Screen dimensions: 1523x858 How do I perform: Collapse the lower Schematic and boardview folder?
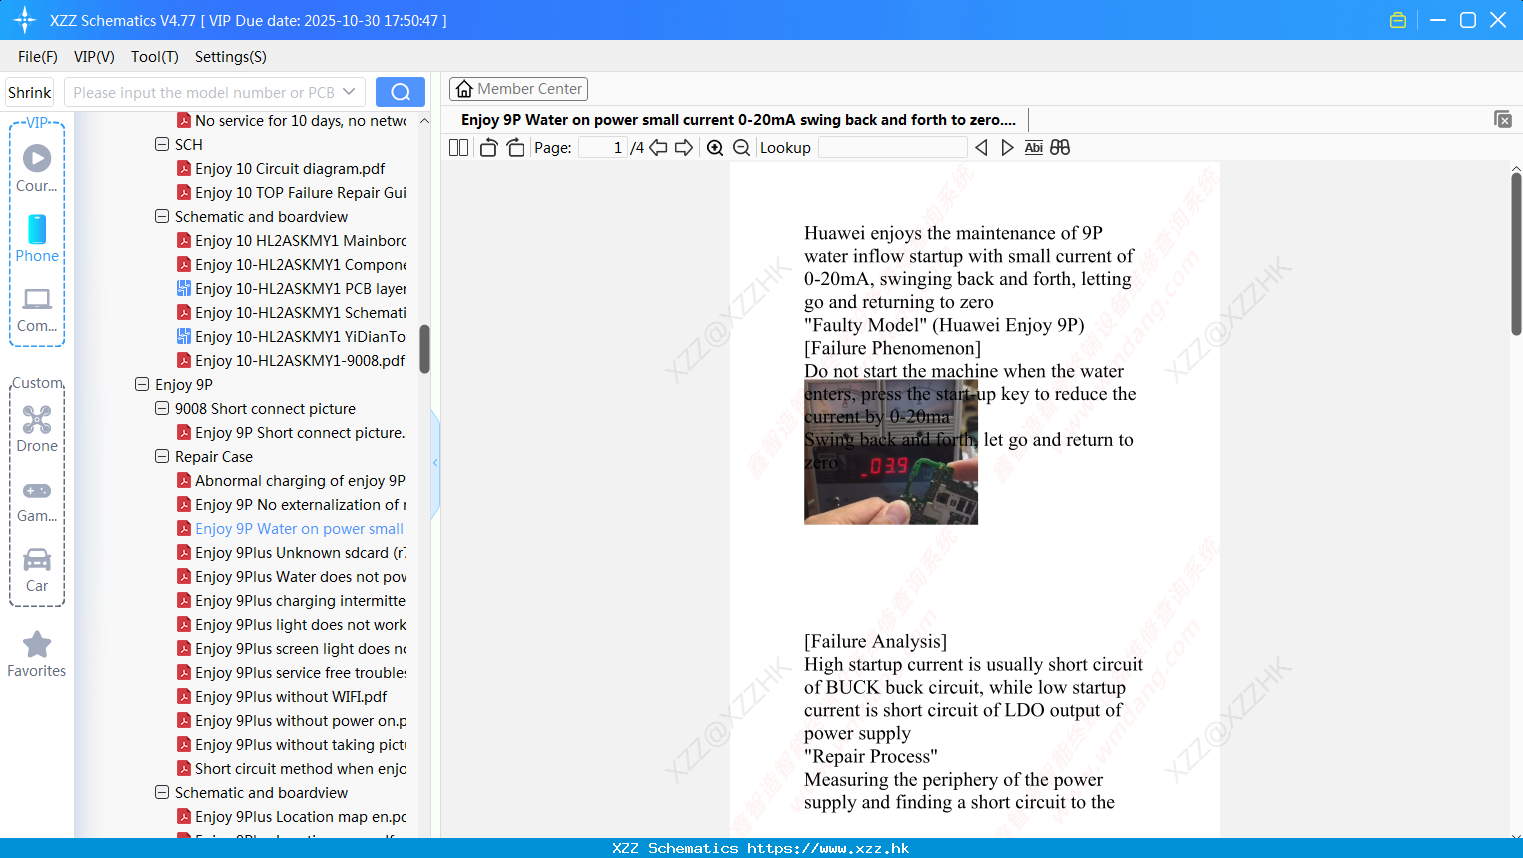(162, 792)
